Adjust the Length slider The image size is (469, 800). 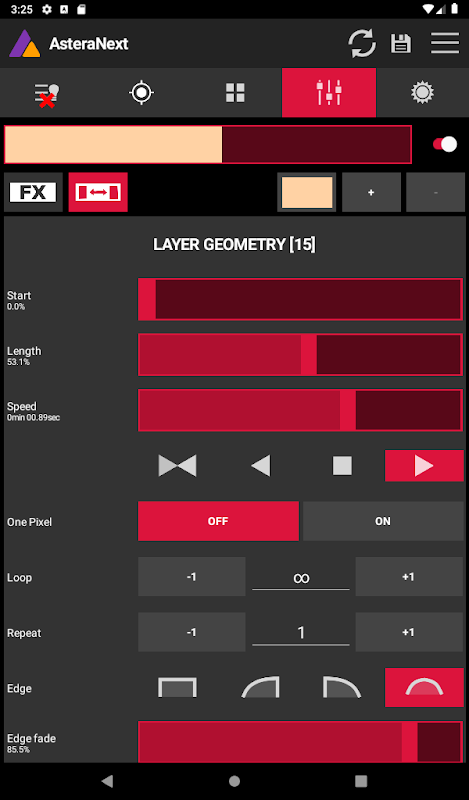pyautogui.click(x=301, y=355)
